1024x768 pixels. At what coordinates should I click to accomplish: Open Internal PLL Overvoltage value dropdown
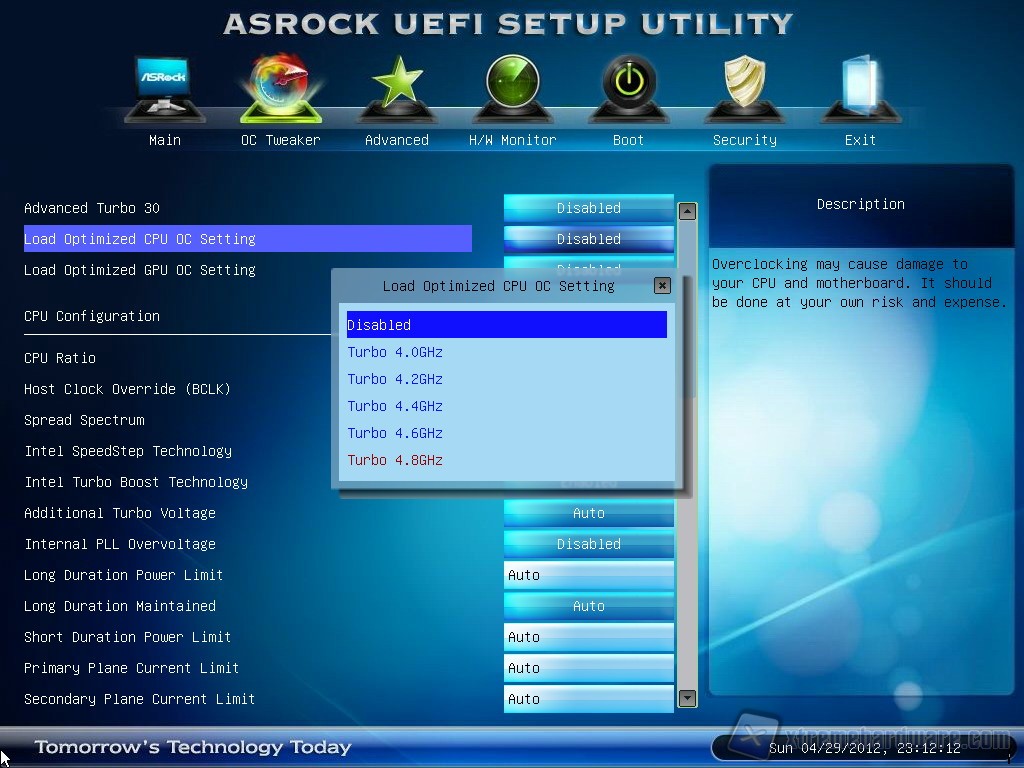coord(588,544)
